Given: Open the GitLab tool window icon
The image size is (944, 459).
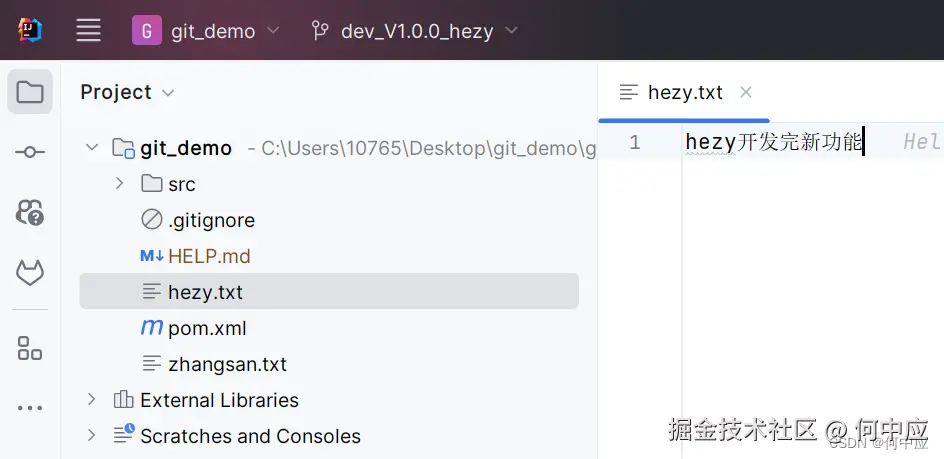Looking at the screenshot, I should (x=30, y=272).
